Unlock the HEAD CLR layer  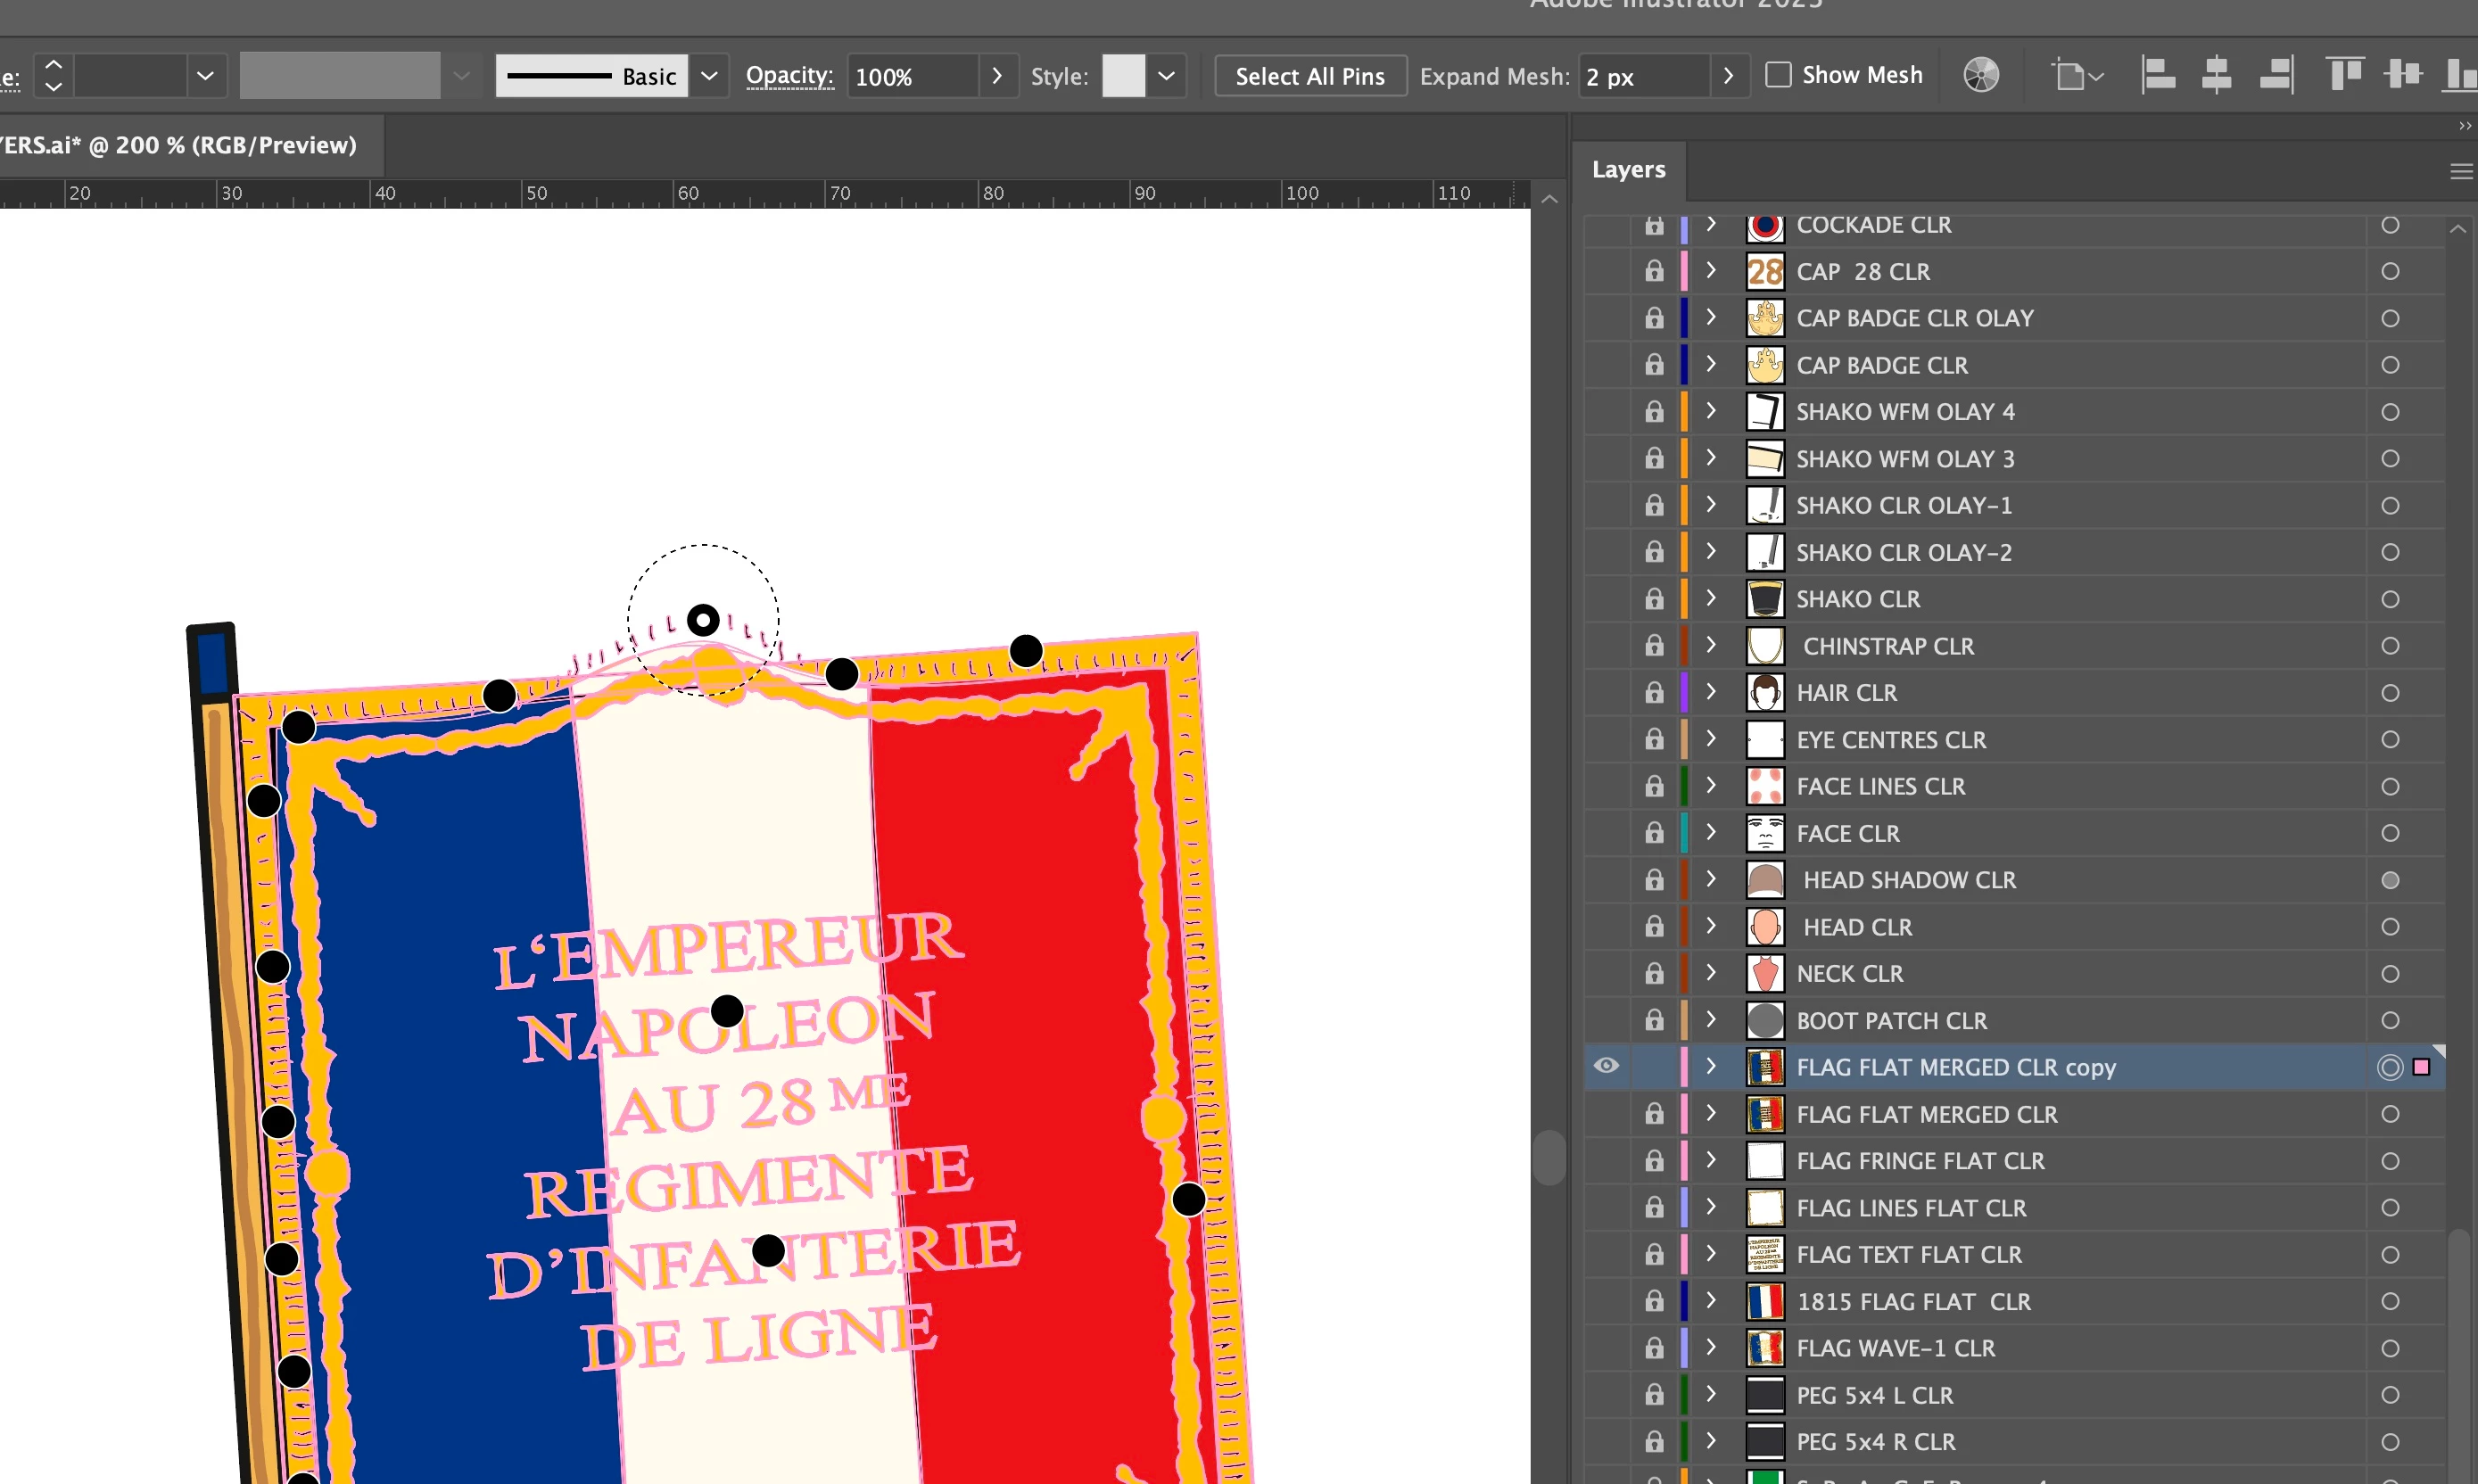click(1654, 927)
